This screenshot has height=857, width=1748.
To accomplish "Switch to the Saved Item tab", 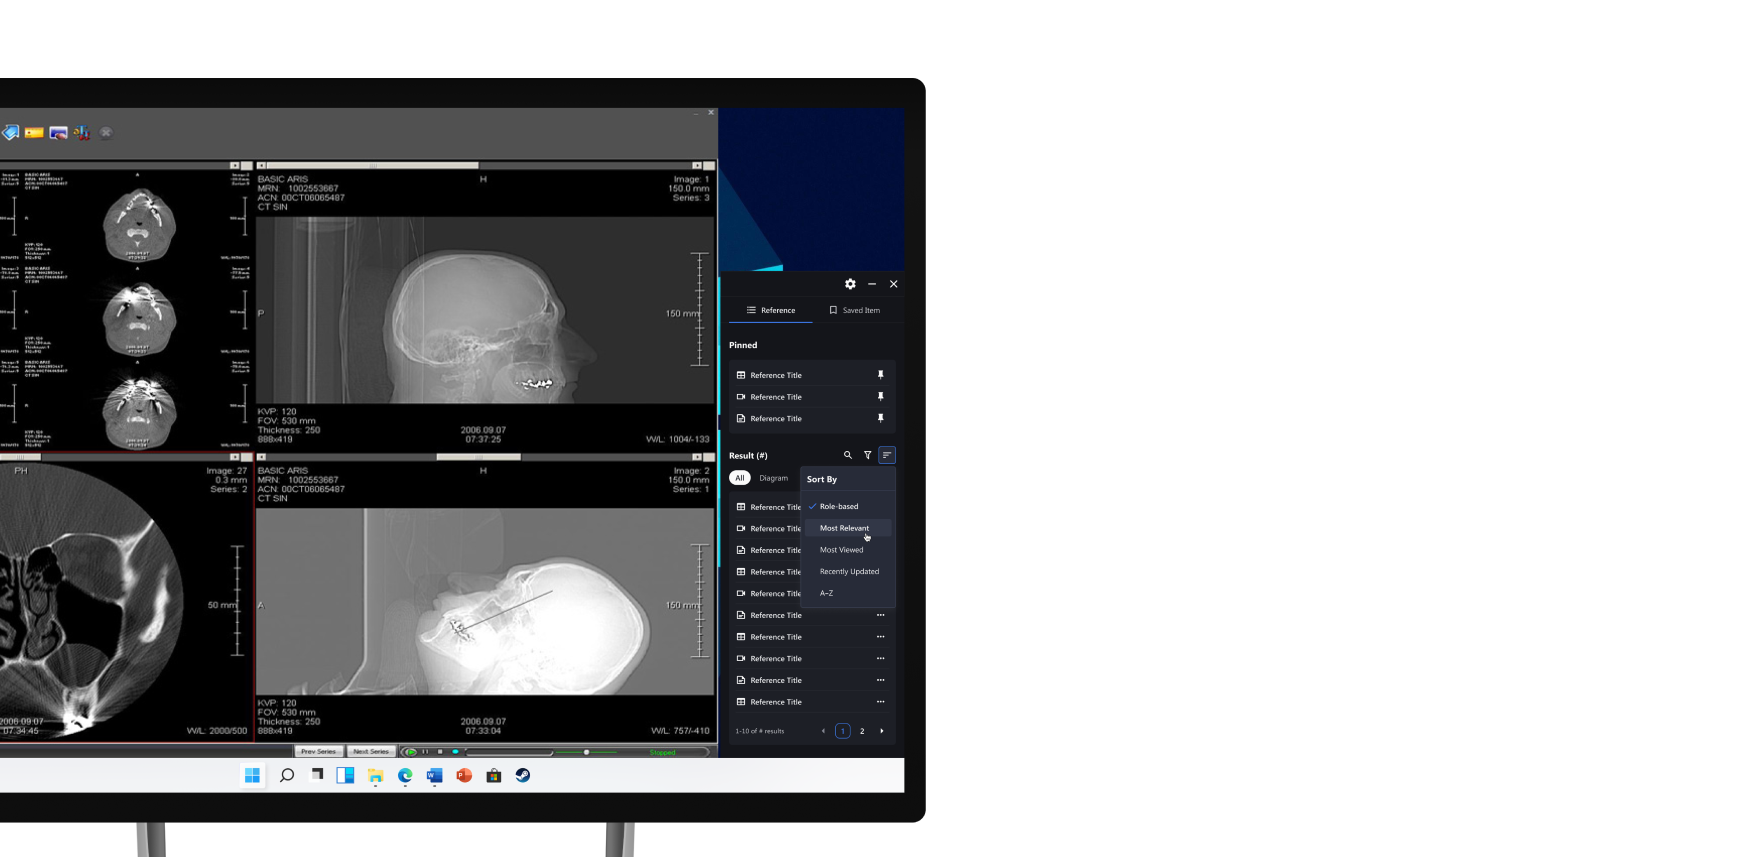I will pos(854,310).
